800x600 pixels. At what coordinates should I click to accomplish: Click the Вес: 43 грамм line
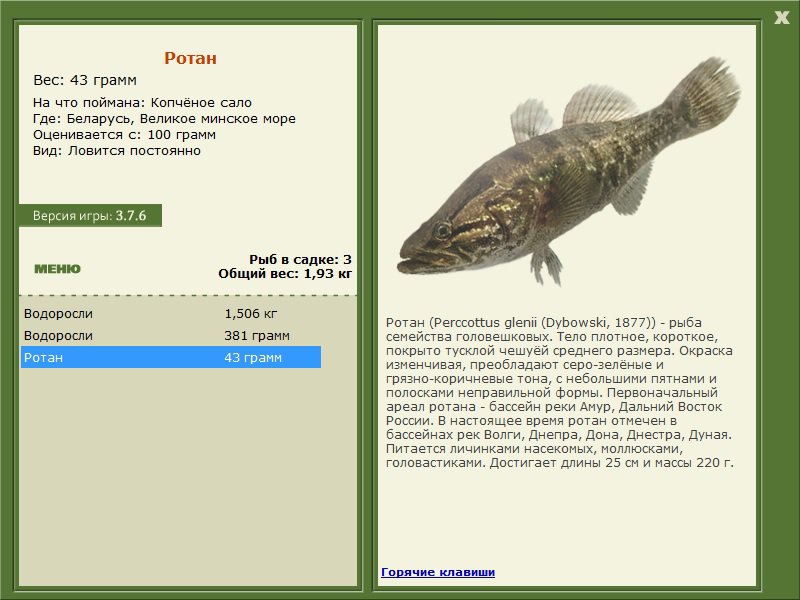coord(85,80)
